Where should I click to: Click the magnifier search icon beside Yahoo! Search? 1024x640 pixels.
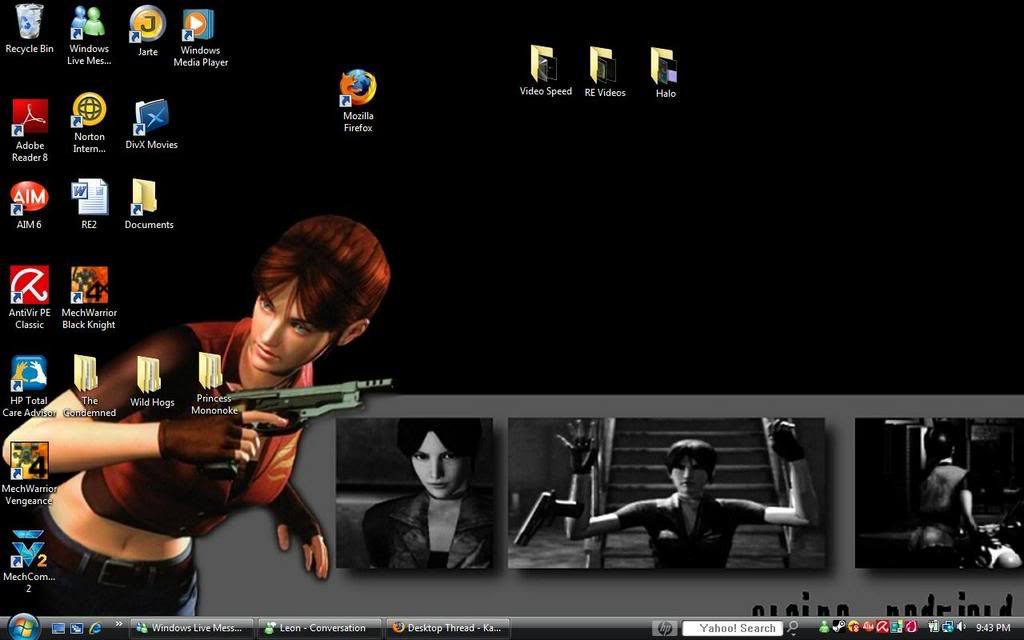(x=792, y=628)
